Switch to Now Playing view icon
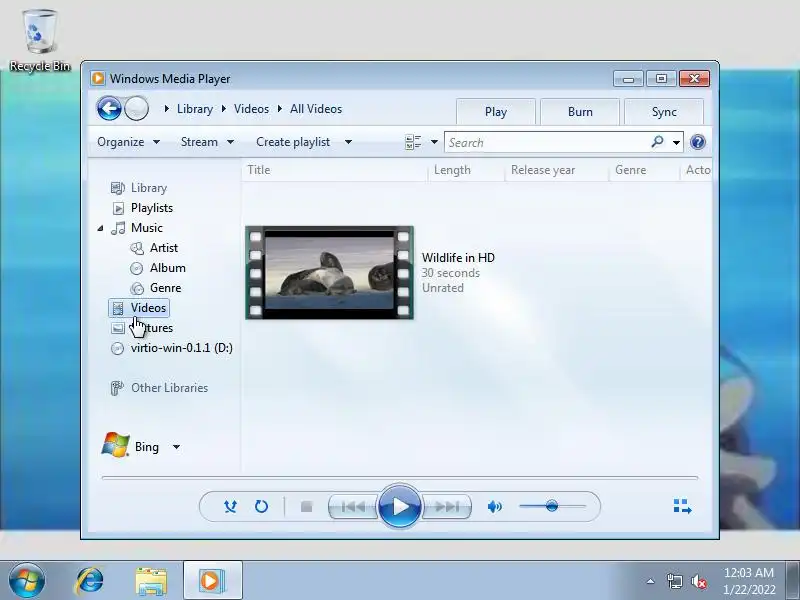The width and height of the screenshot is (800, 600). [x=682, y=506]
